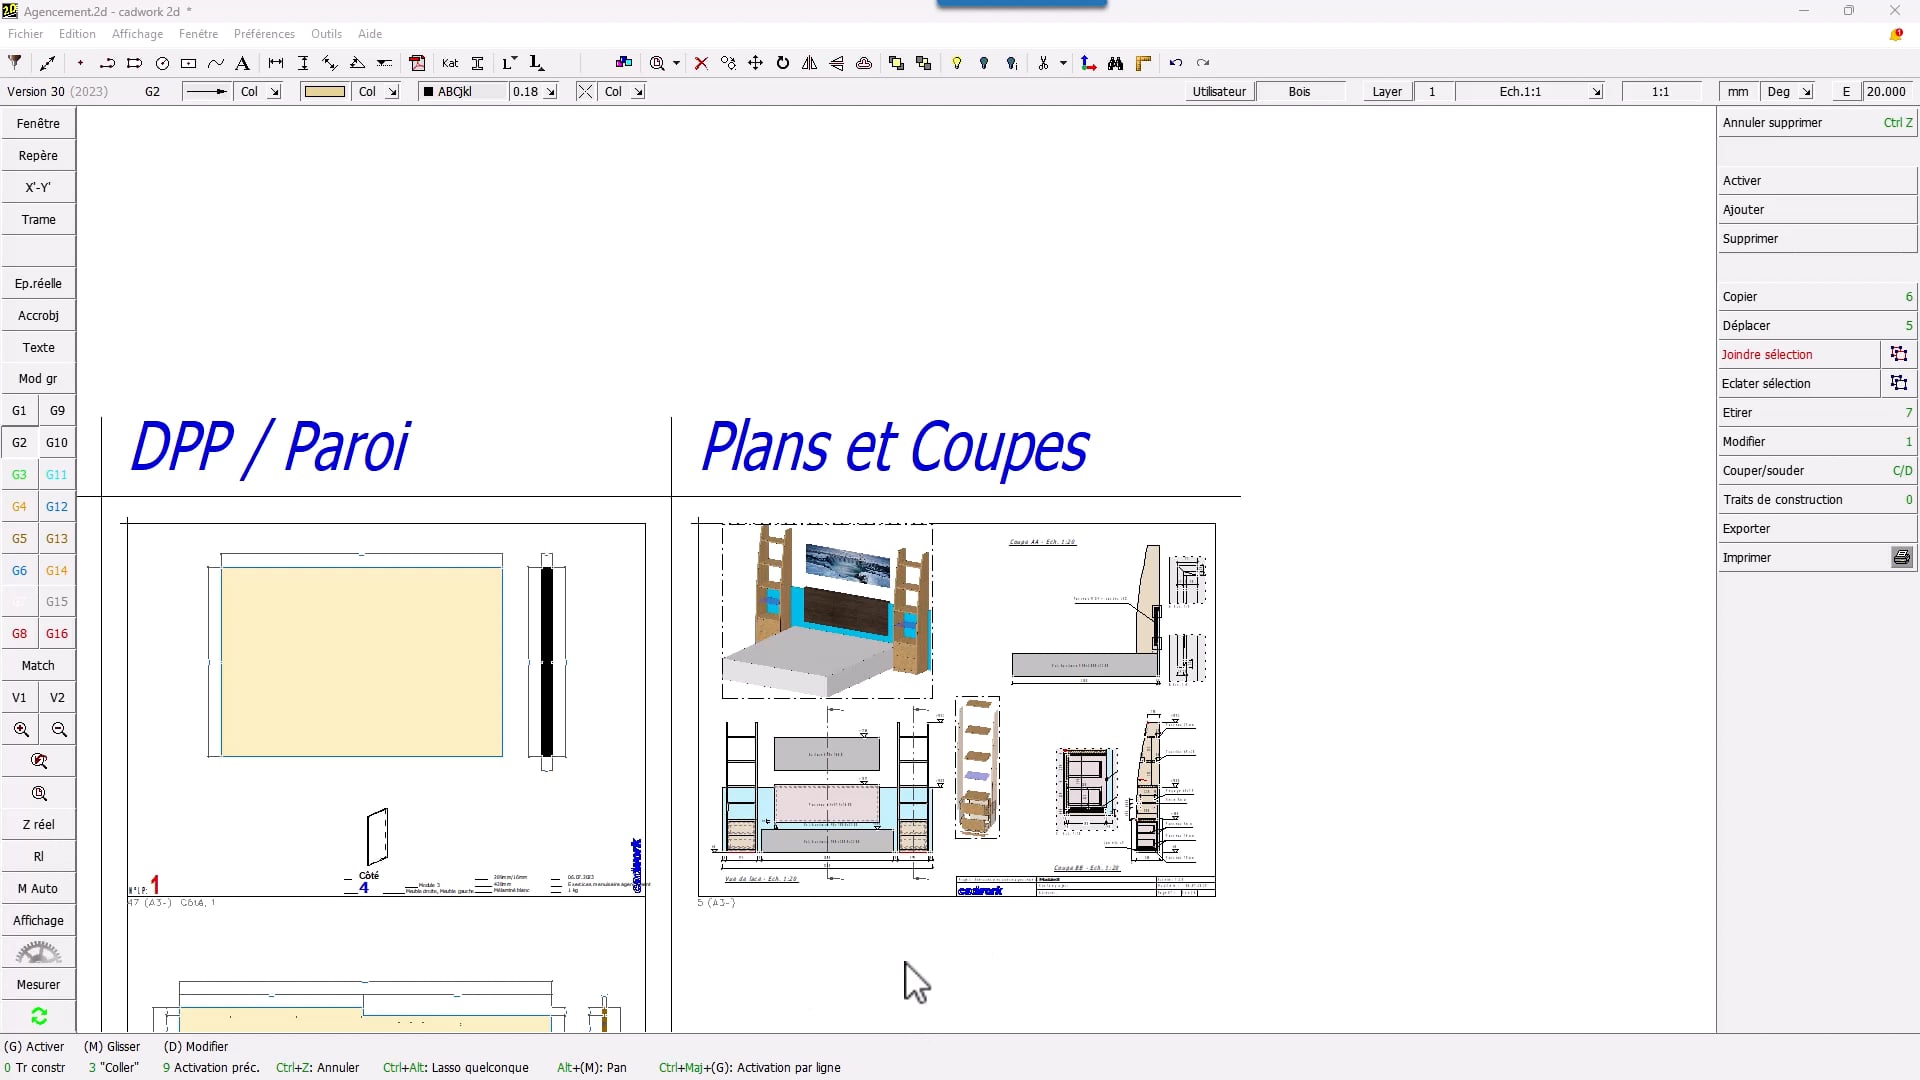Click the red X delete icon
This screenshot has height=1080, width=1920.
click(x=701, y=63)
